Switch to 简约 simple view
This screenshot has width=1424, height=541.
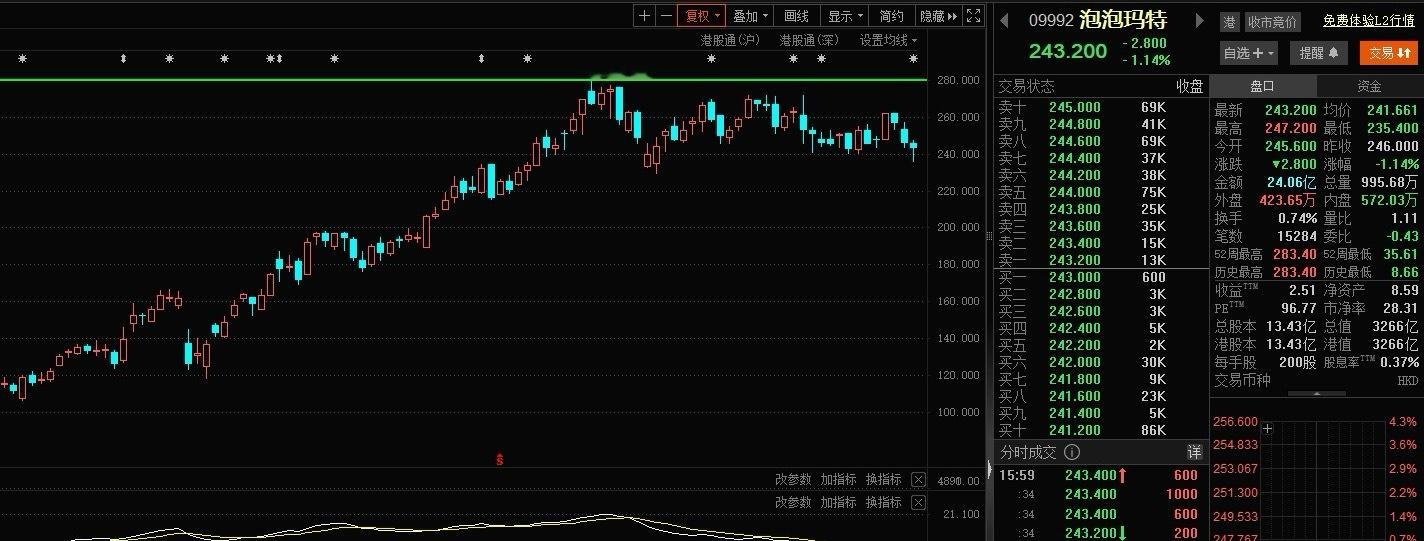point(892,16)
